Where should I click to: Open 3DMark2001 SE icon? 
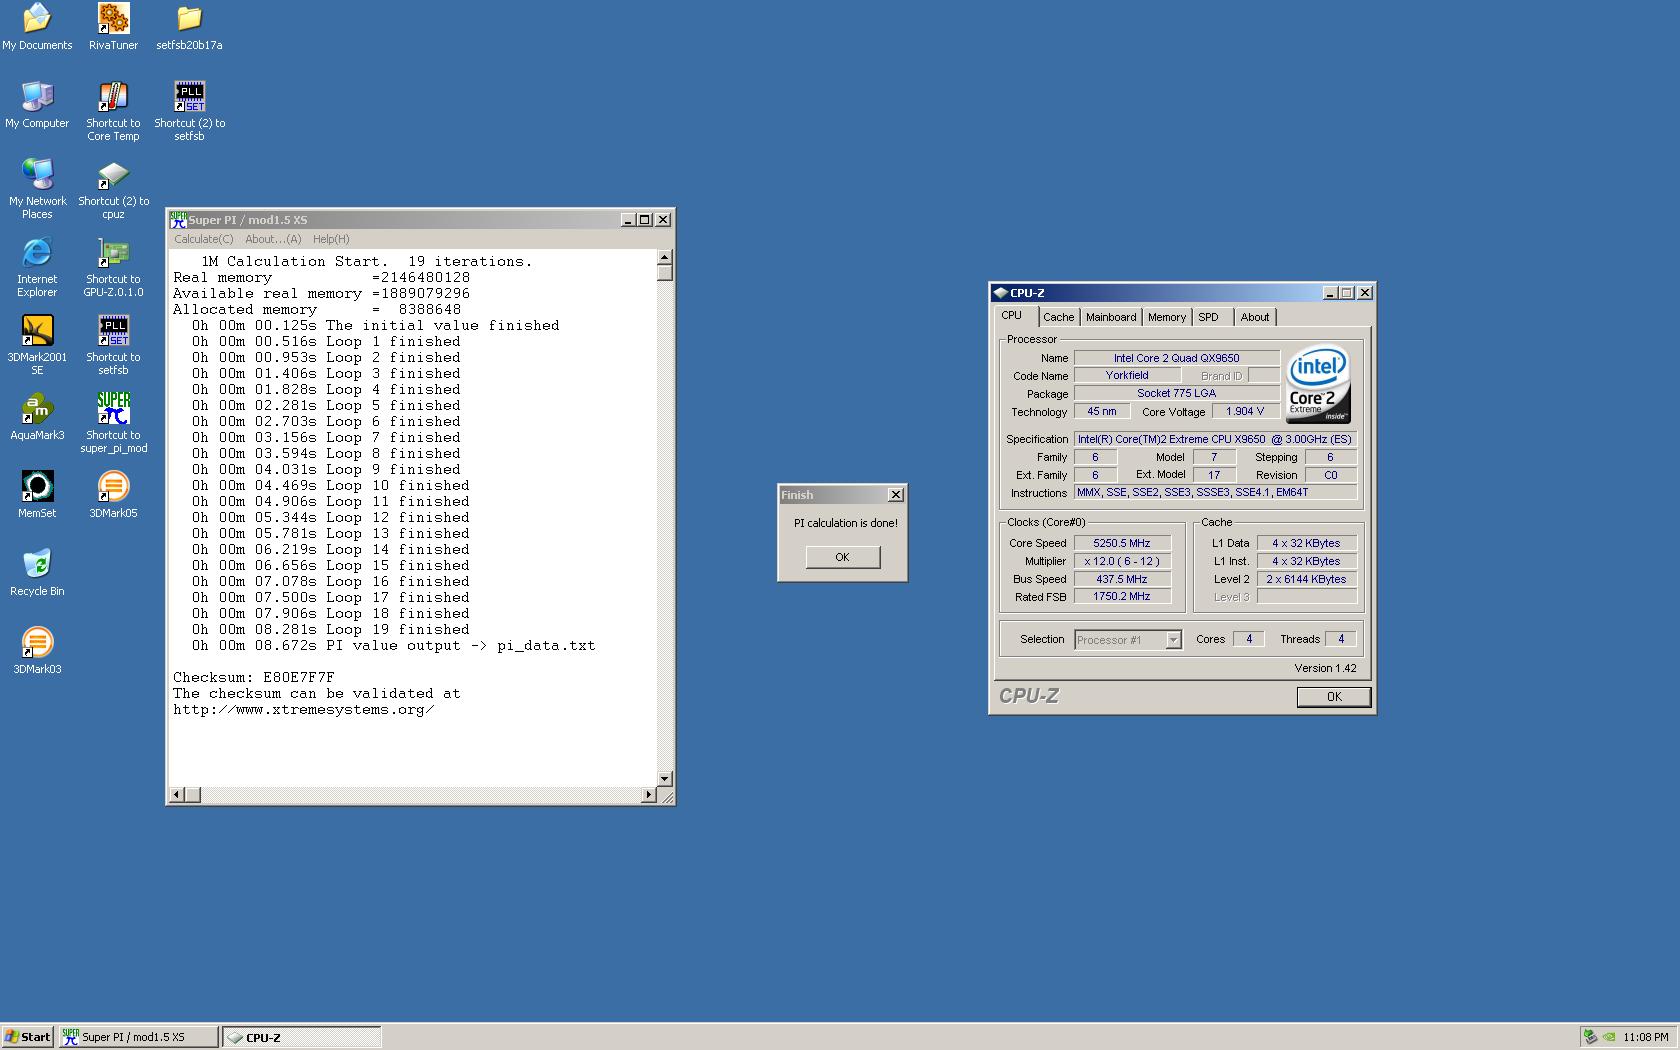37,345
